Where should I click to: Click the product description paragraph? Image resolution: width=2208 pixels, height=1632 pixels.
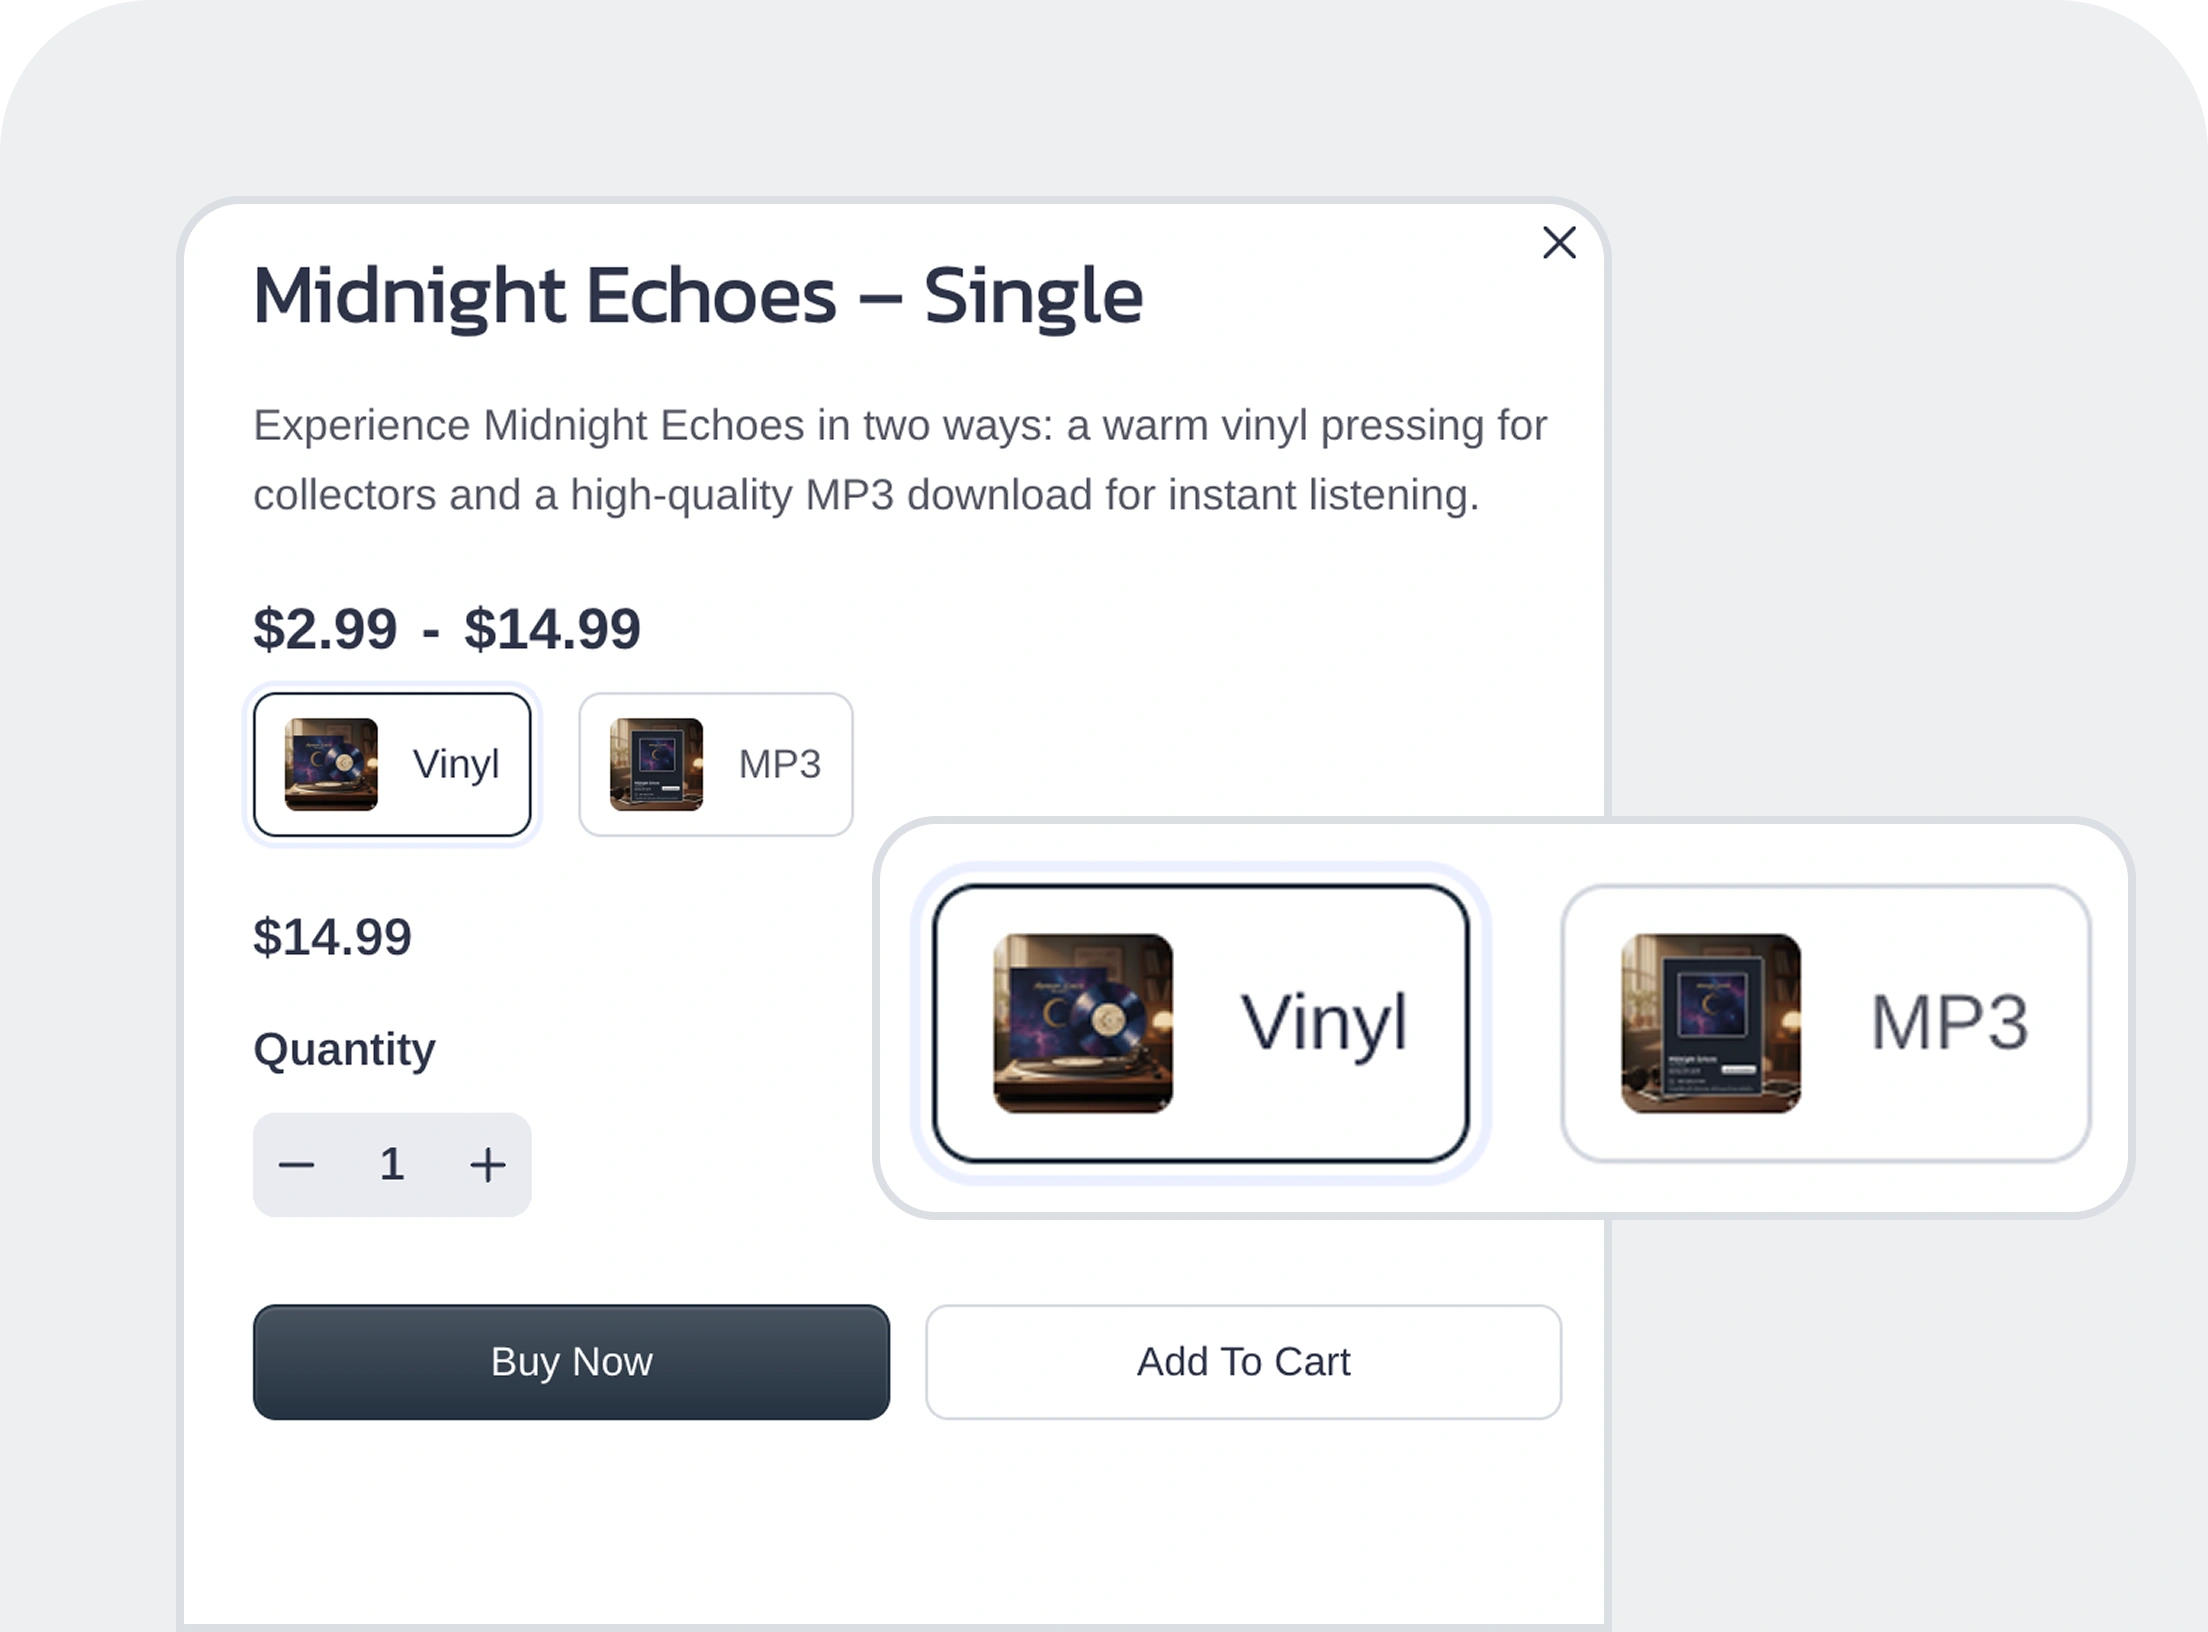(900, 460)
